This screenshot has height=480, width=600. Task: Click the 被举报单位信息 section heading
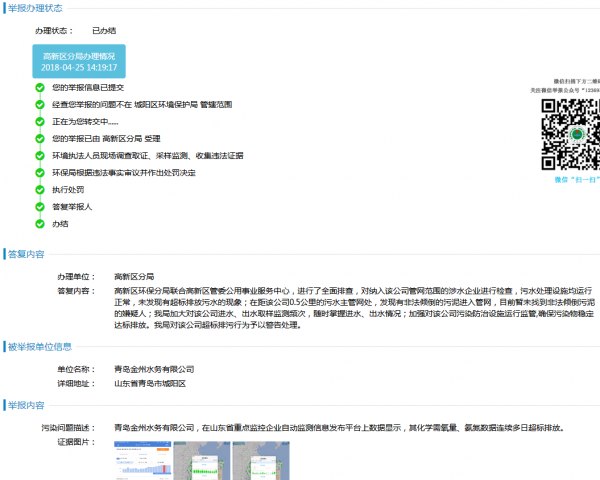click(39, 347)
